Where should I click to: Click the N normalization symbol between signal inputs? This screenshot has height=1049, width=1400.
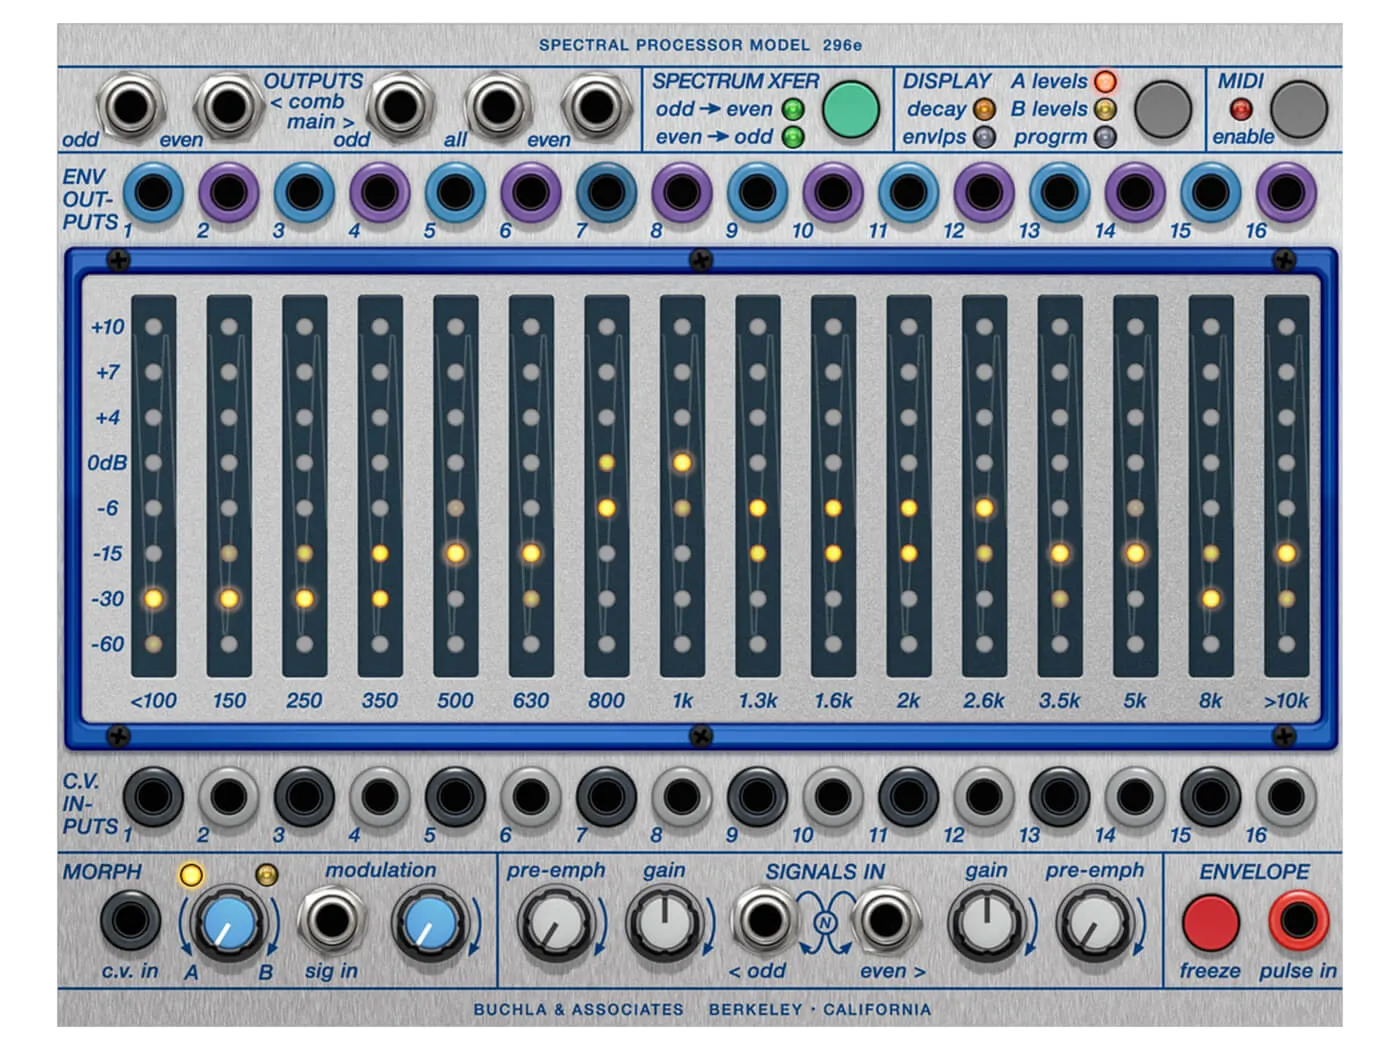click(x=825, y=922)
